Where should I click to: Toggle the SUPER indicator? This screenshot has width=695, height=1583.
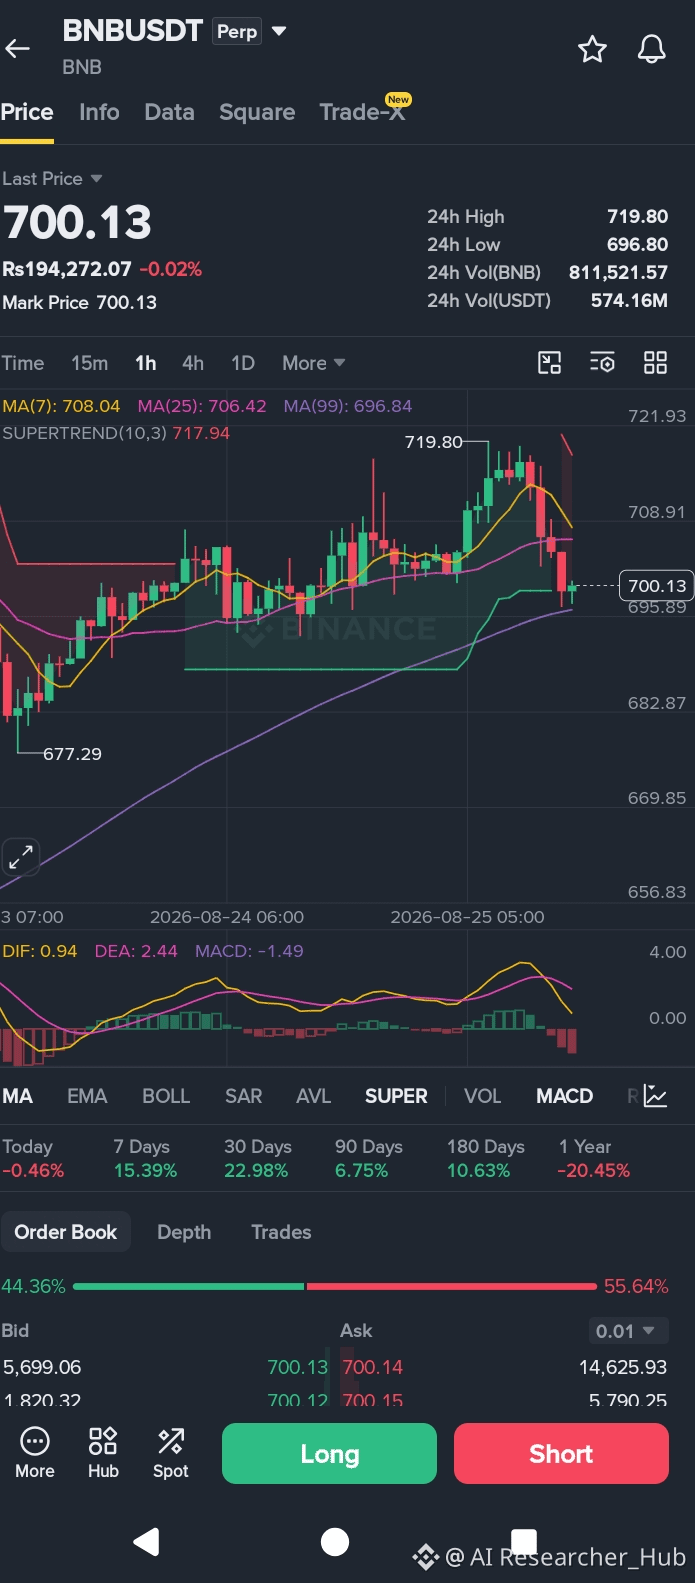[x=396, y=1096]
